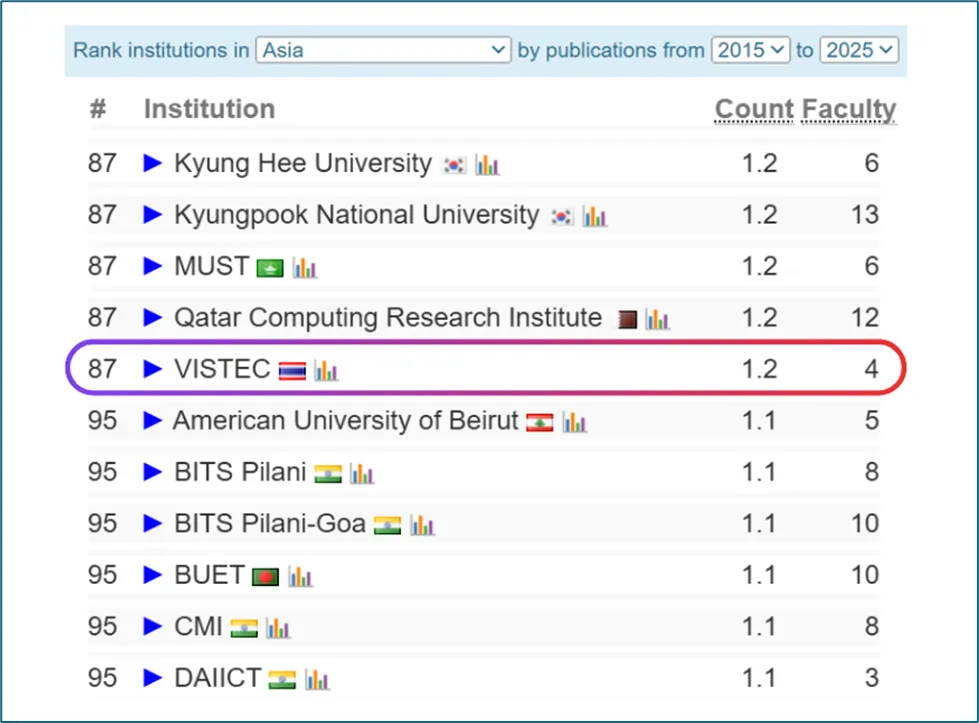Open the region dropdown showing Asia

(383, 50)
